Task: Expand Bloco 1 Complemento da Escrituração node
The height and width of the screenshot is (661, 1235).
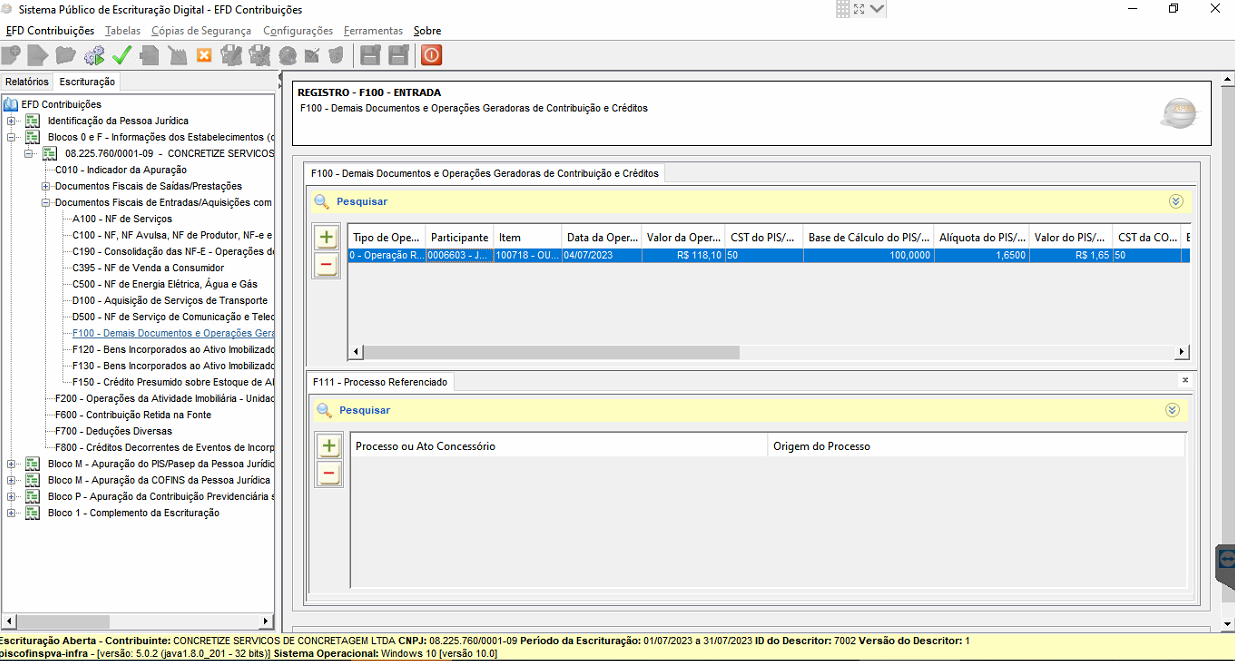Action: 11,513
